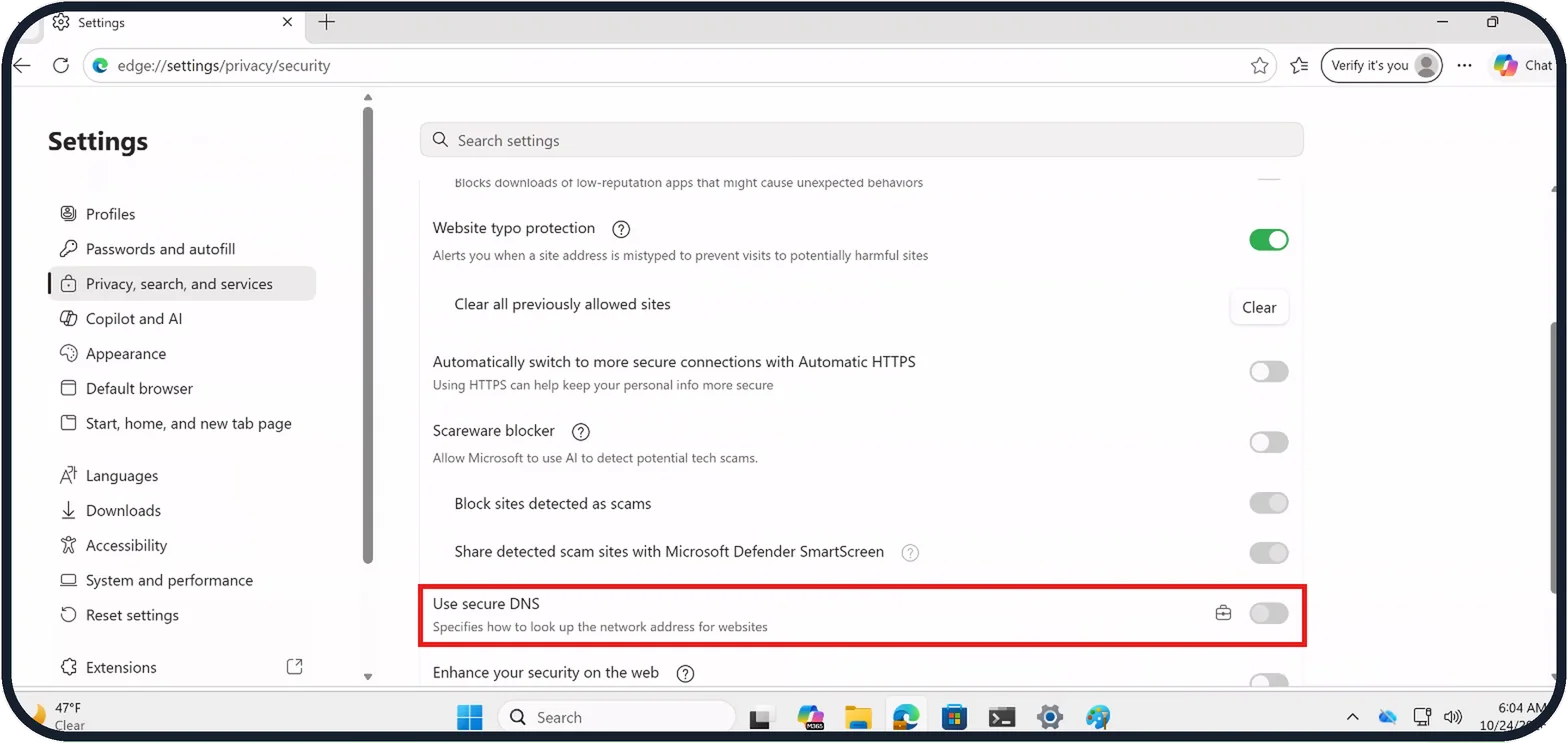Click the sidebar scroll down arrow
1568x743 pixels.
[x=368, y=677]
